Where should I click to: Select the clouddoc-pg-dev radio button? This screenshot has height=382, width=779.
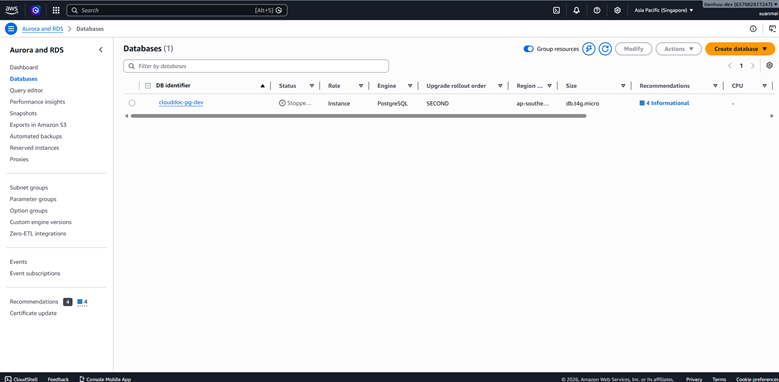(x=132, y=103)
